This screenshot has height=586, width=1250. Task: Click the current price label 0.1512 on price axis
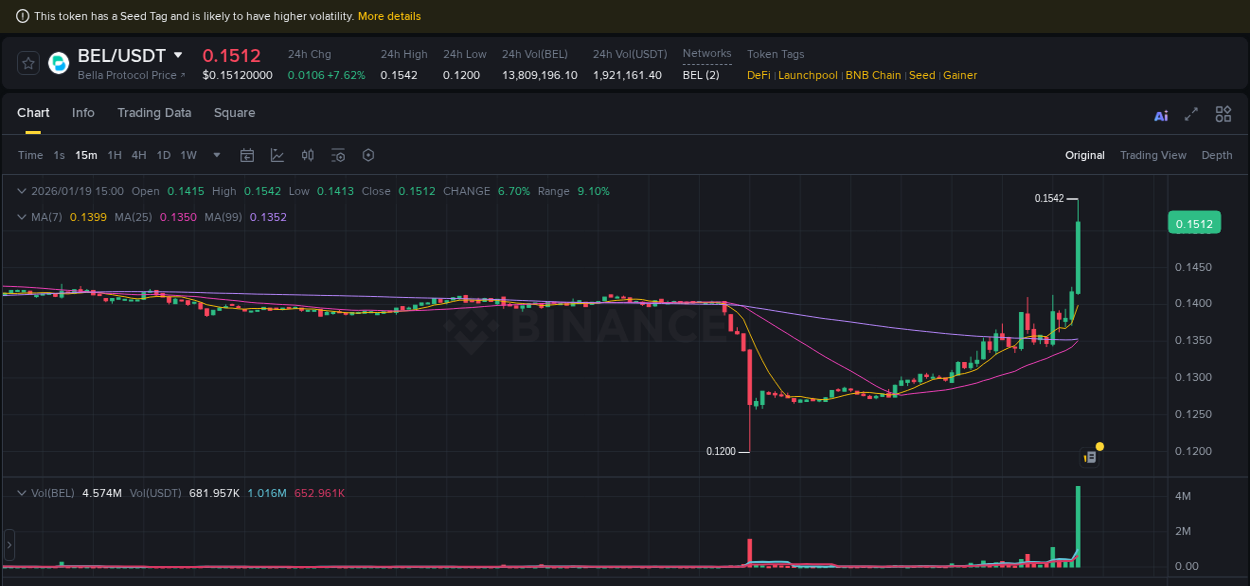(1194, 222)
